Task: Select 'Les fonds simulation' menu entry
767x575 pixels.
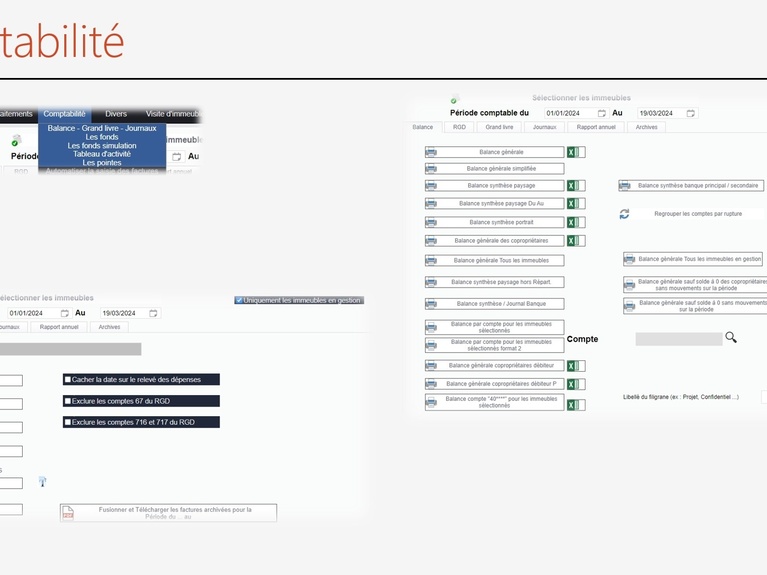Action: coord(102,146)
